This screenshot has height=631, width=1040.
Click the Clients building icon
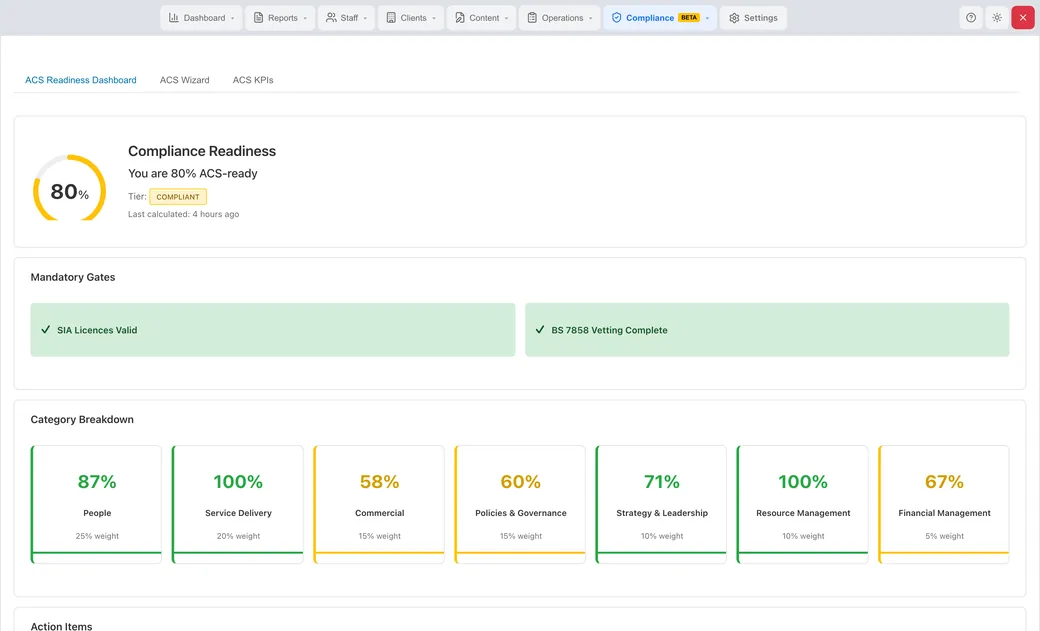[391, 18]
